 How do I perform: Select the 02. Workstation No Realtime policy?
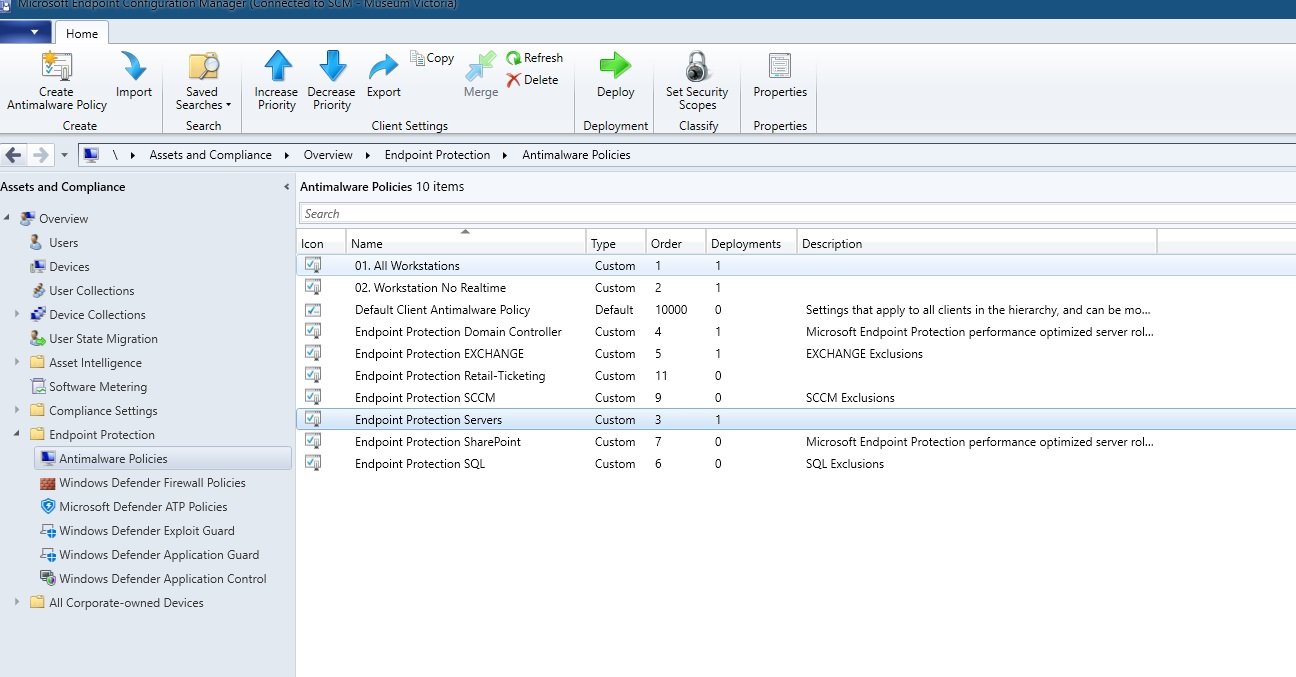pos(796,288)
